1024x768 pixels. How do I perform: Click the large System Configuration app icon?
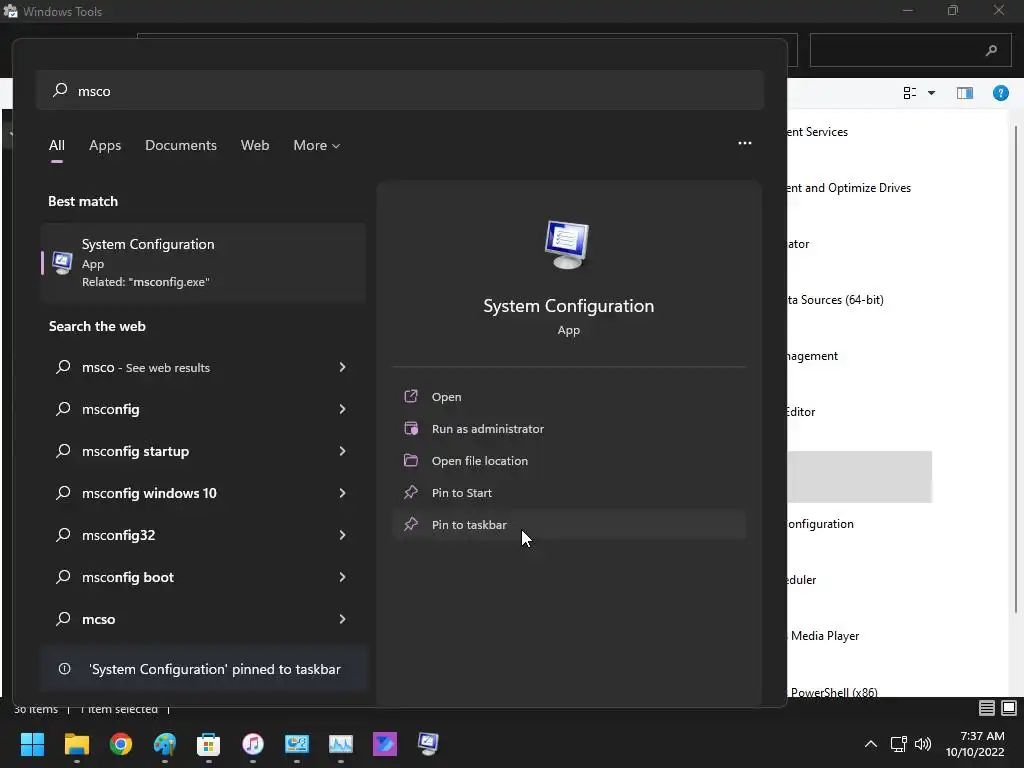tap(568, 245)
